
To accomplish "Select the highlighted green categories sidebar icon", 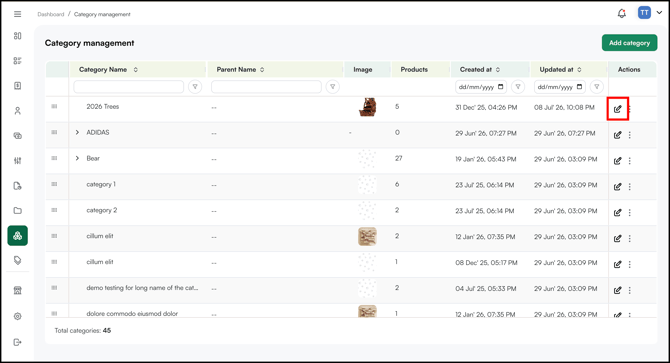I will (18, 236).
